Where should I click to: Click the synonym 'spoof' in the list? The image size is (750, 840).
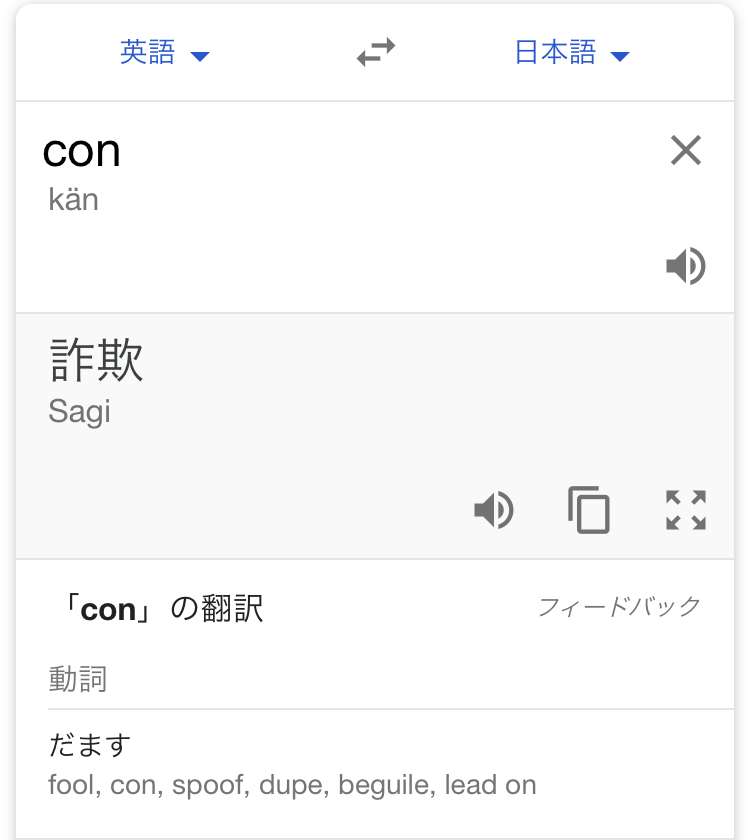pyautogui.click(x=211, y=786)
